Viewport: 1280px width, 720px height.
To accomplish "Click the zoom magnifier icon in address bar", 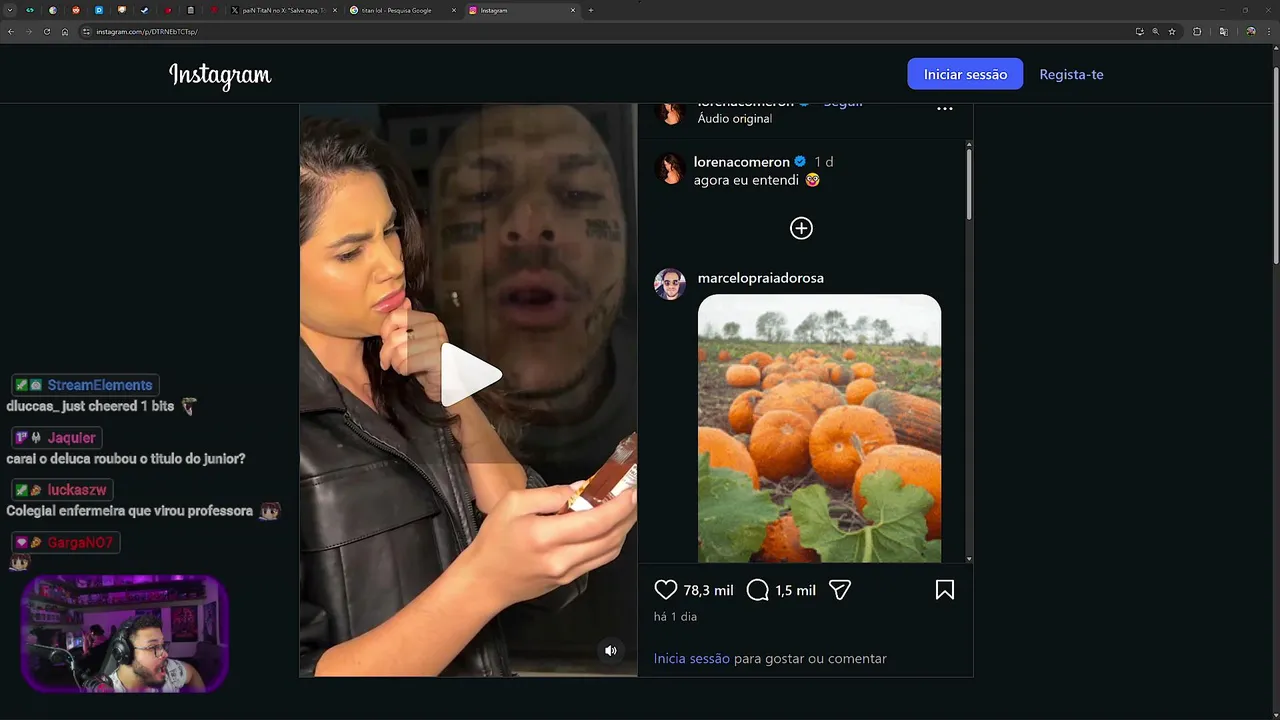I will click(x=1156, y=31).
